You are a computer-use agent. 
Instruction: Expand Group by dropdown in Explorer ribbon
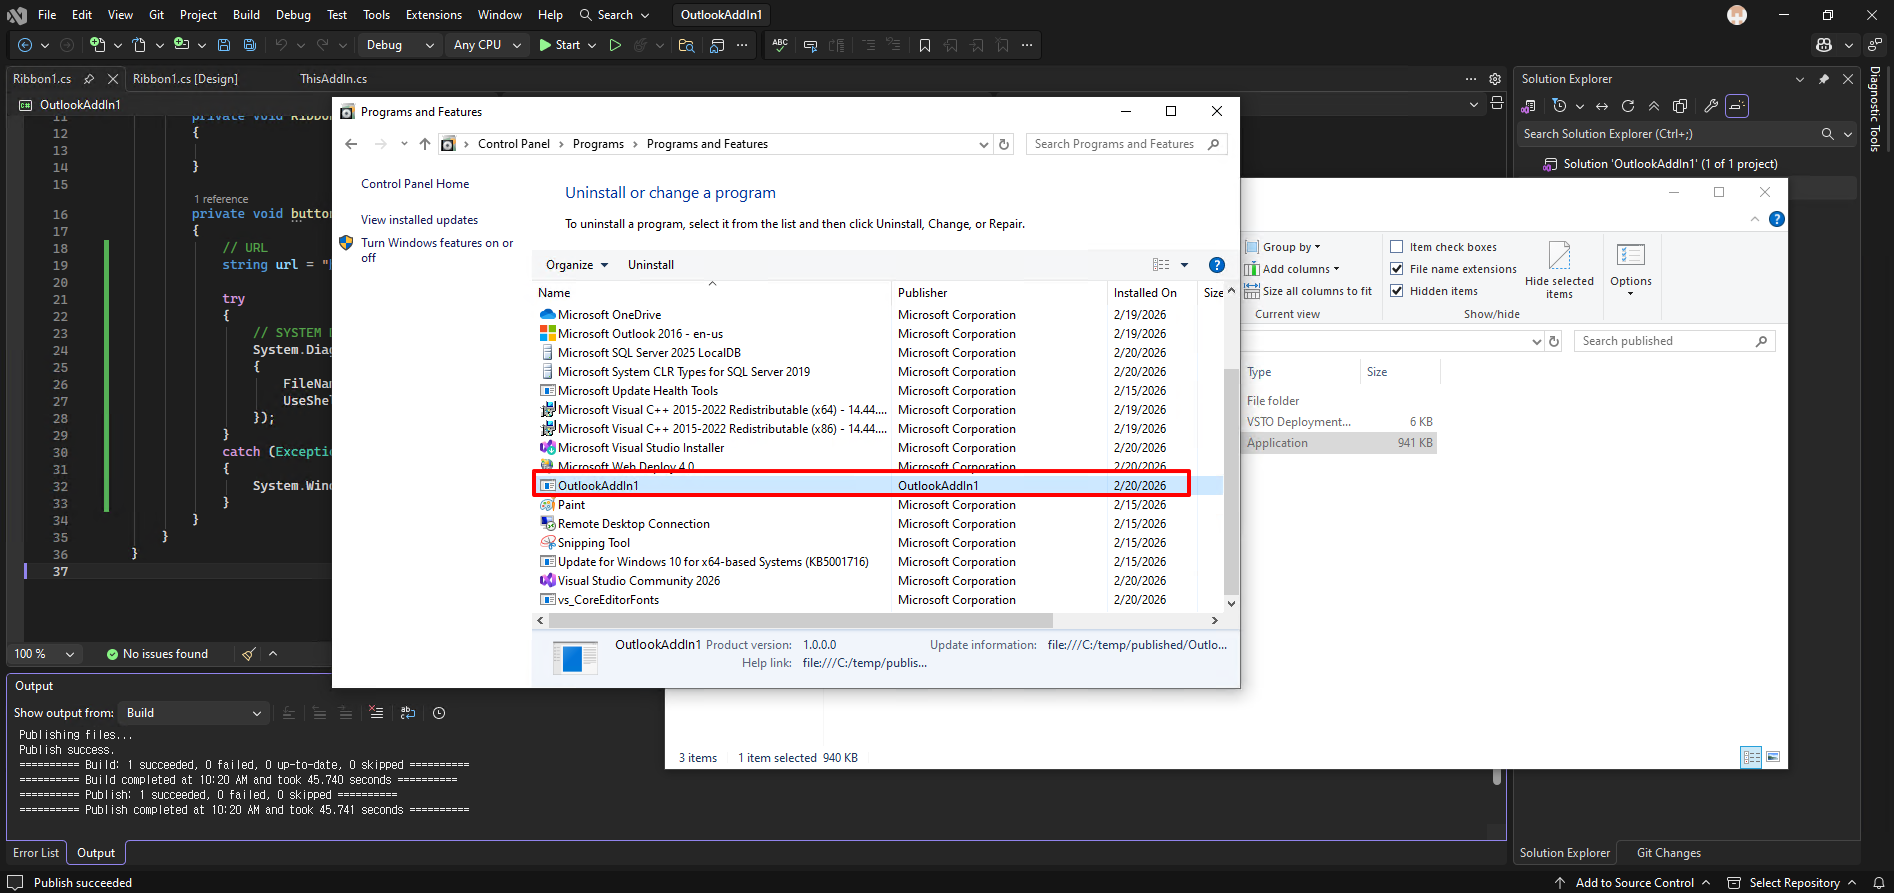(x=1283, y=247)
